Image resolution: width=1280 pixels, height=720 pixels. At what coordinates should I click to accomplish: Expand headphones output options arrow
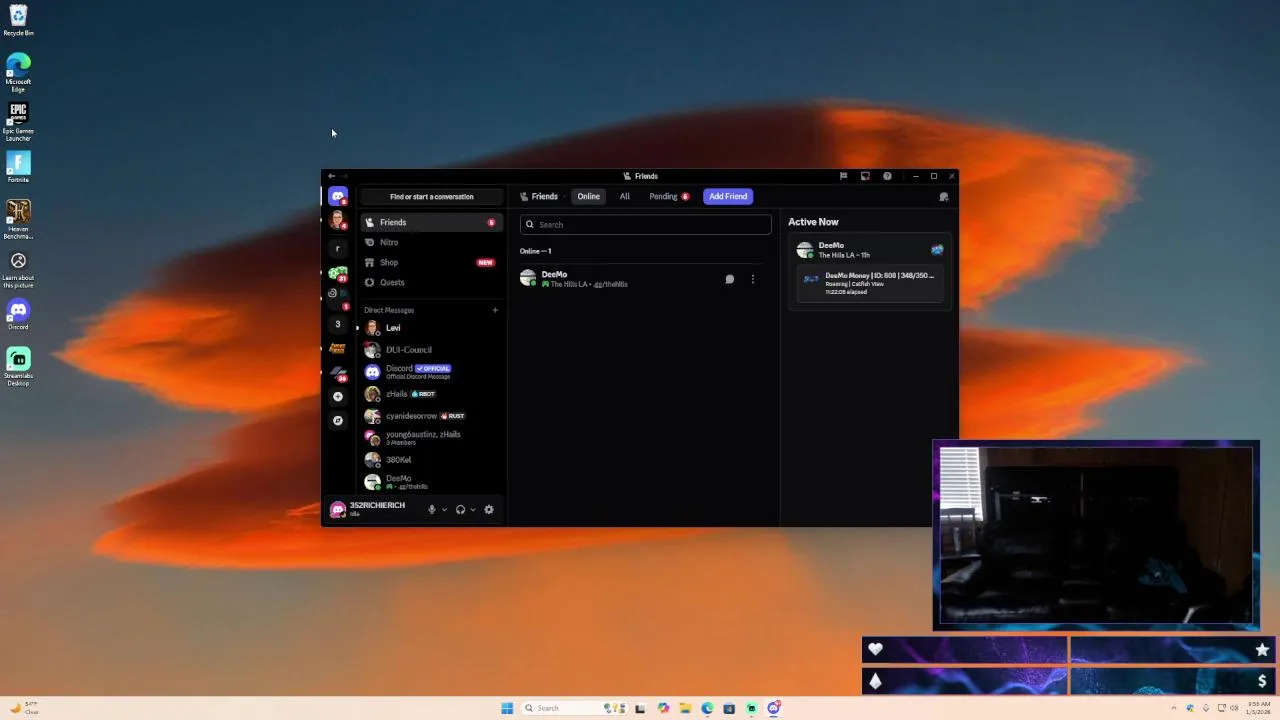click(x=473, y=510)
